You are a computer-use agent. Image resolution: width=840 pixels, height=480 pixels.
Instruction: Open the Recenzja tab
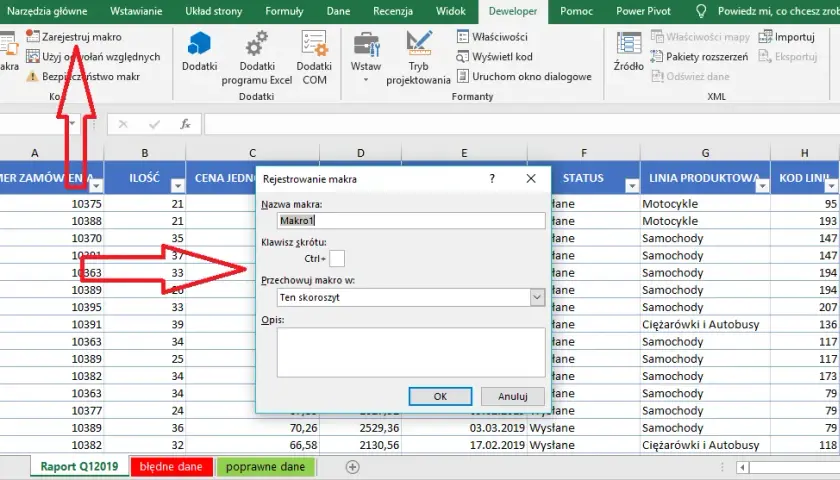pyautogui.click(x=393, y=11)
